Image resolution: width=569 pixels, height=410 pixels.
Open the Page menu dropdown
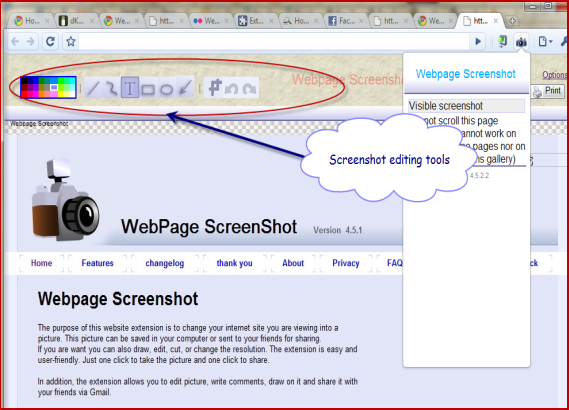tap(545, 42)
